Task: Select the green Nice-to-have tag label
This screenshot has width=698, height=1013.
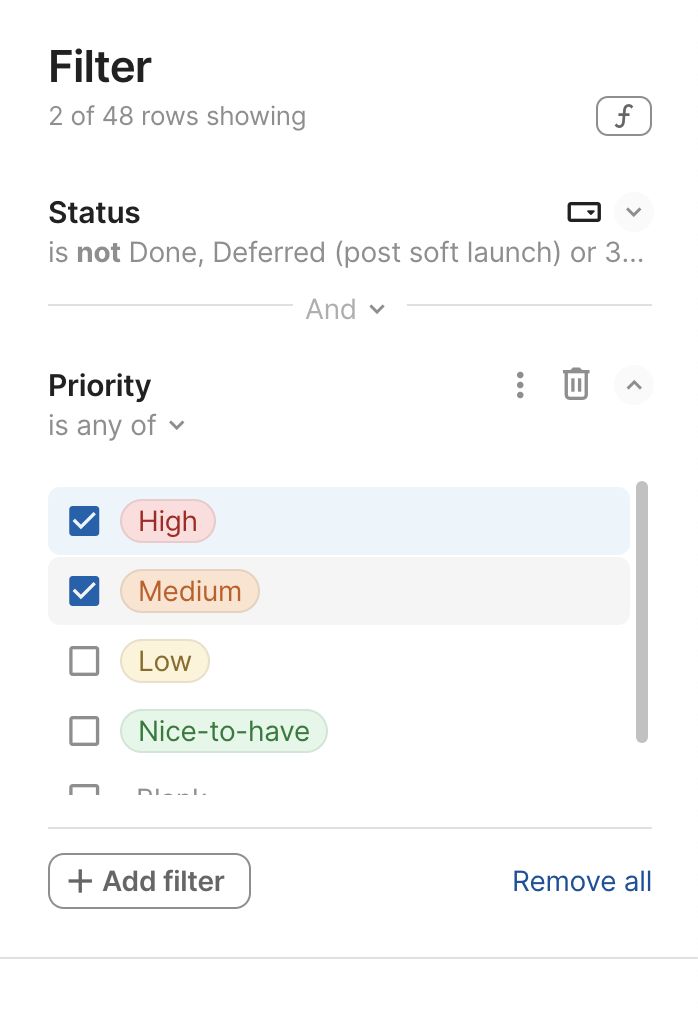Action: click(x=223, y=731)
